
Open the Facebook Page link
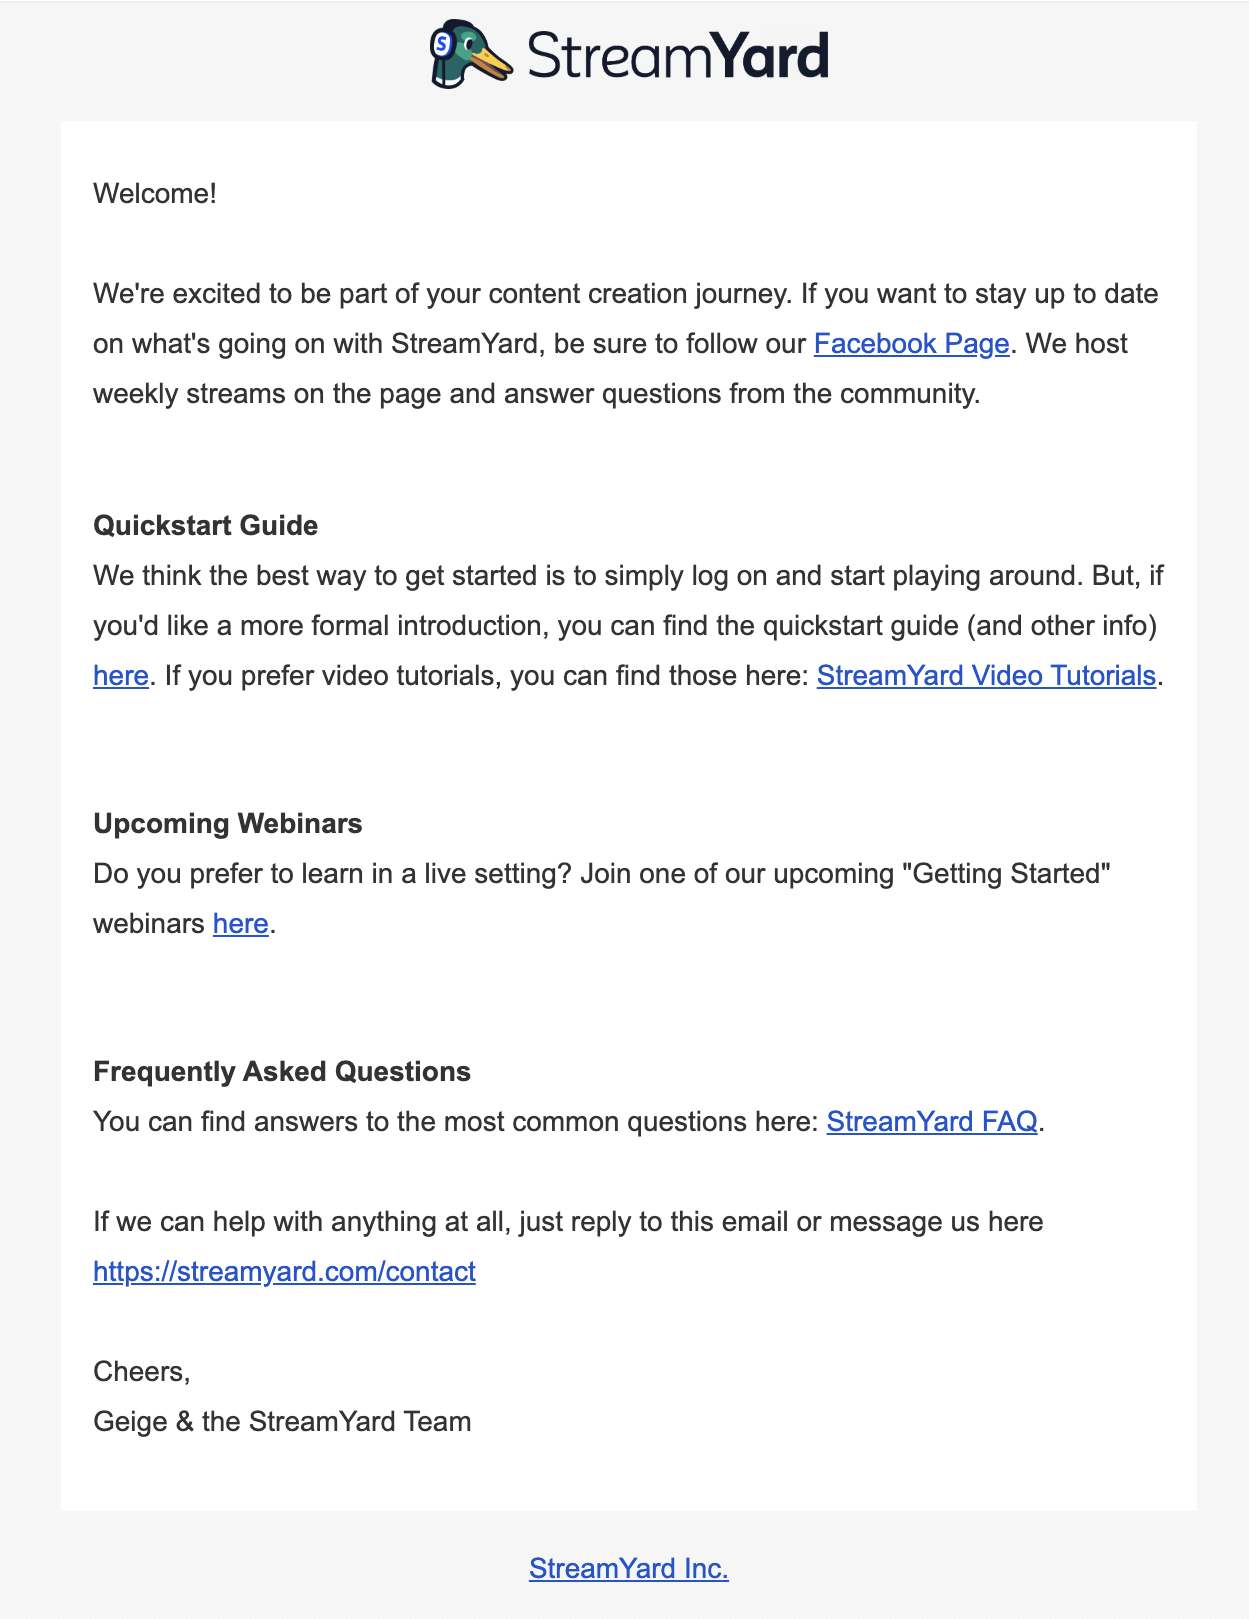[911, 344]
